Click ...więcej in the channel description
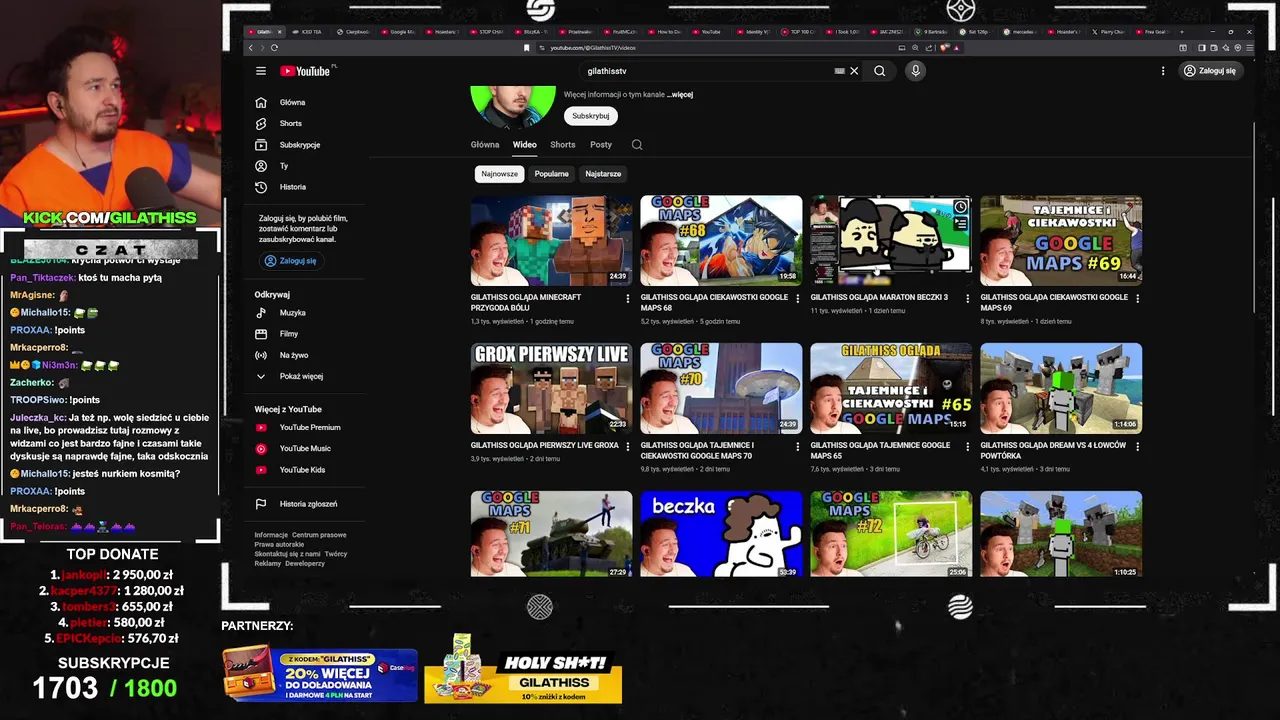This screenshot has width=1280, height=720. [681, 95]
